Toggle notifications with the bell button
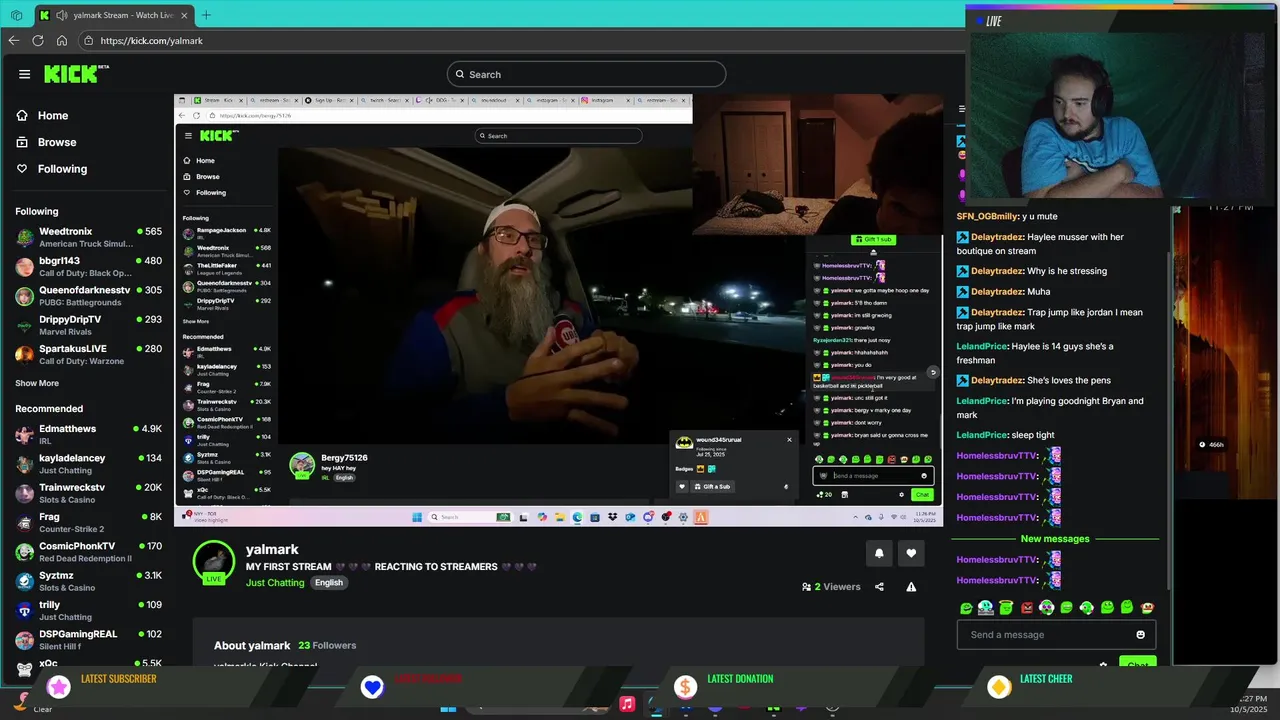Screen dimensions: 1280x720 (x=879, y=553)
